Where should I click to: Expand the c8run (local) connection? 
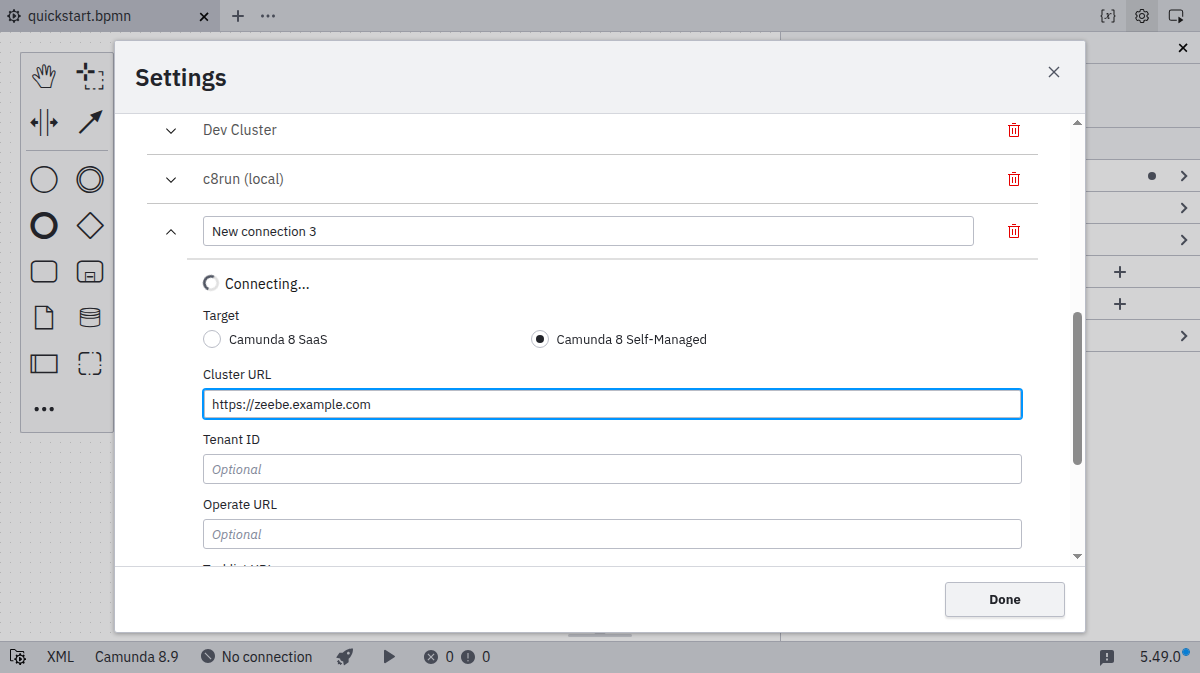[171, 179]
